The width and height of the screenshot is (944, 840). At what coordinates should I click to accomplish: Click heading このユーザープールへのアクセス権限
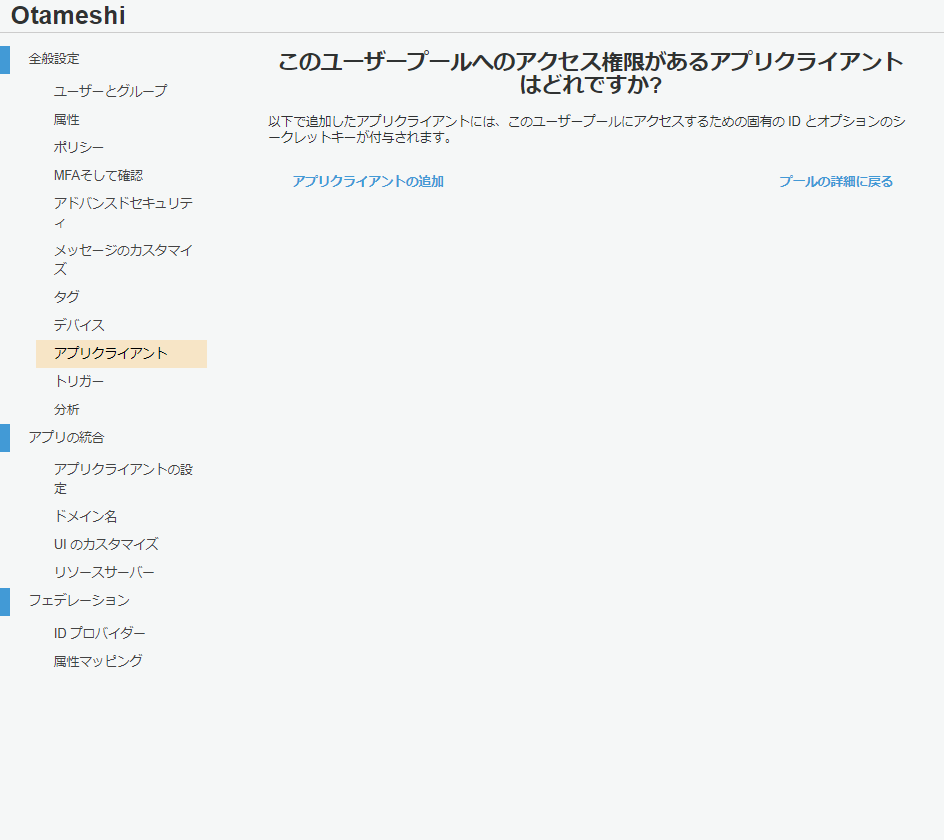coord(591,73)
